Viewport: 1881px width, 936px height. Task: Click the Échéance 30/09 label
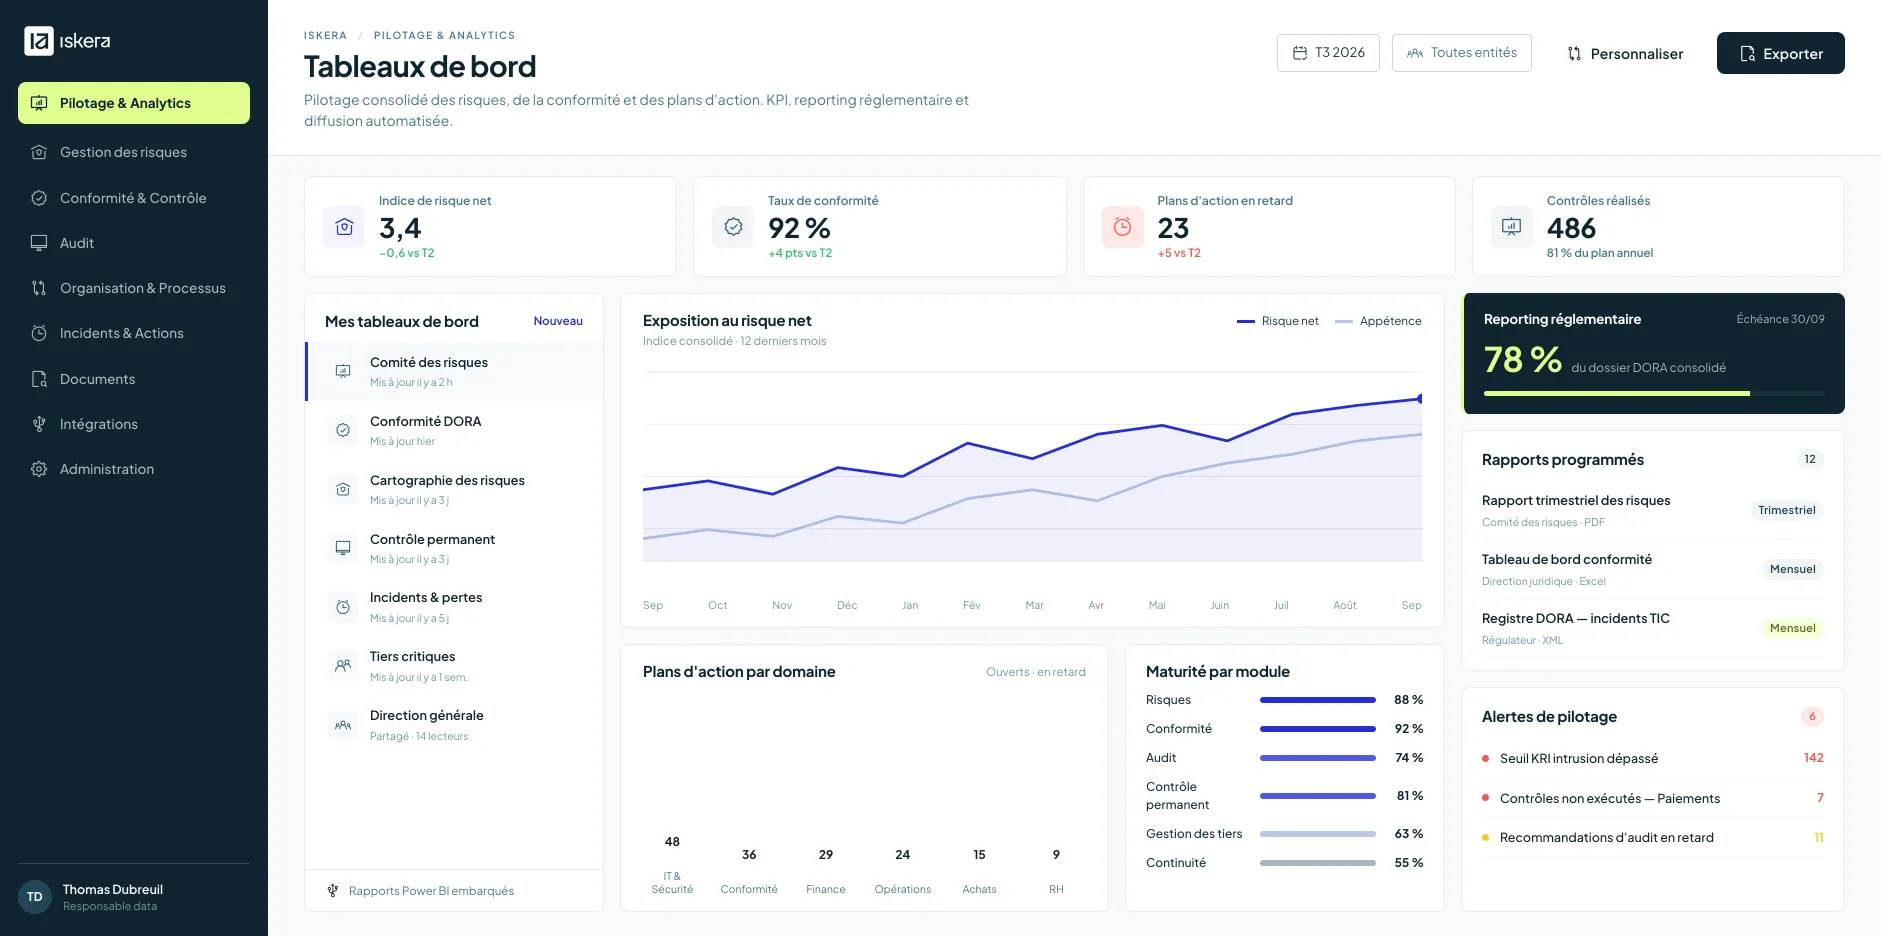click(1780, 319)
